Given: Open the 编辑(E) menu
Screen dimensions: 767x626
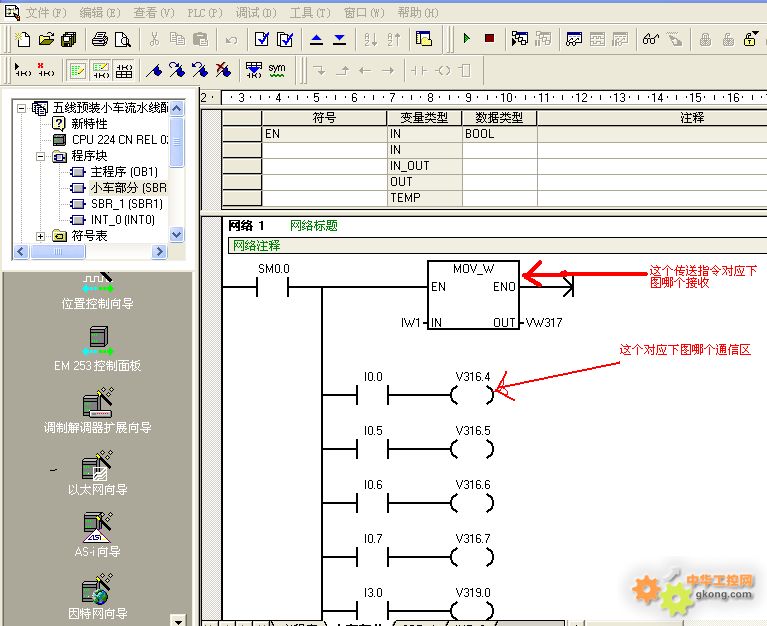Looking at the screenshot, I should (x=100, y=13).
